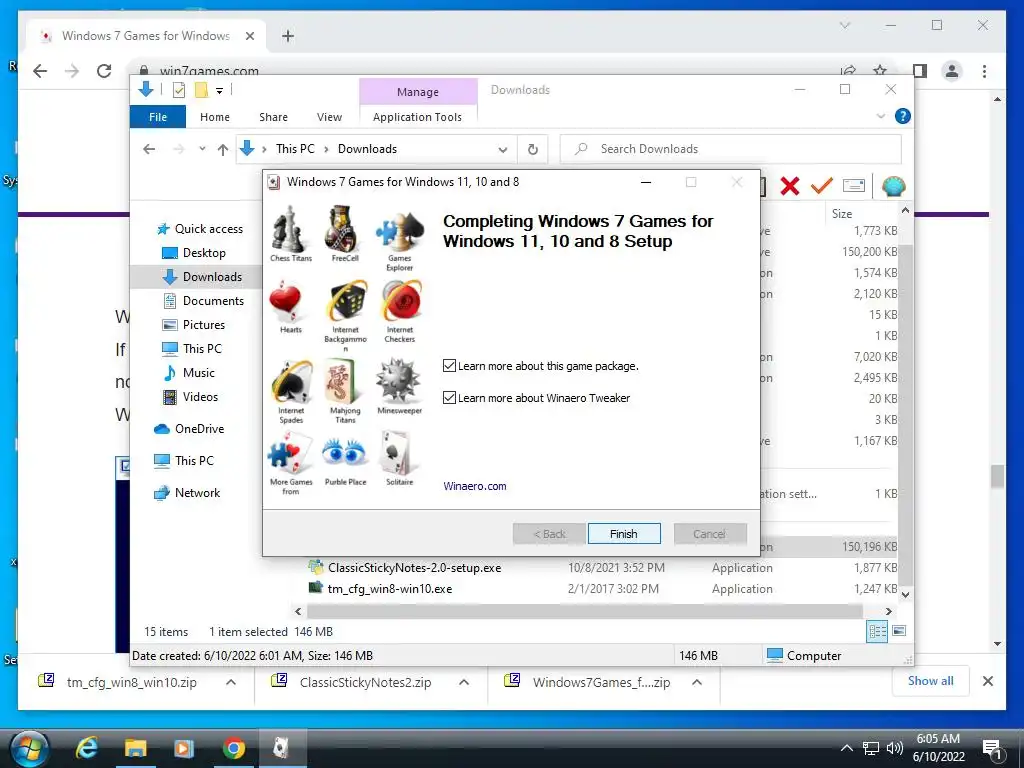
Task: Click the Mahjong Titans icon
Action: pos(344,382)
